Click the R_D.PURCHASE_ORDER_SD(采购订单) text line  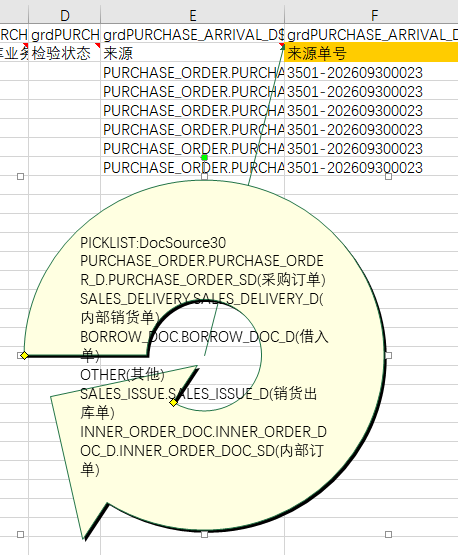pos(202,280)
